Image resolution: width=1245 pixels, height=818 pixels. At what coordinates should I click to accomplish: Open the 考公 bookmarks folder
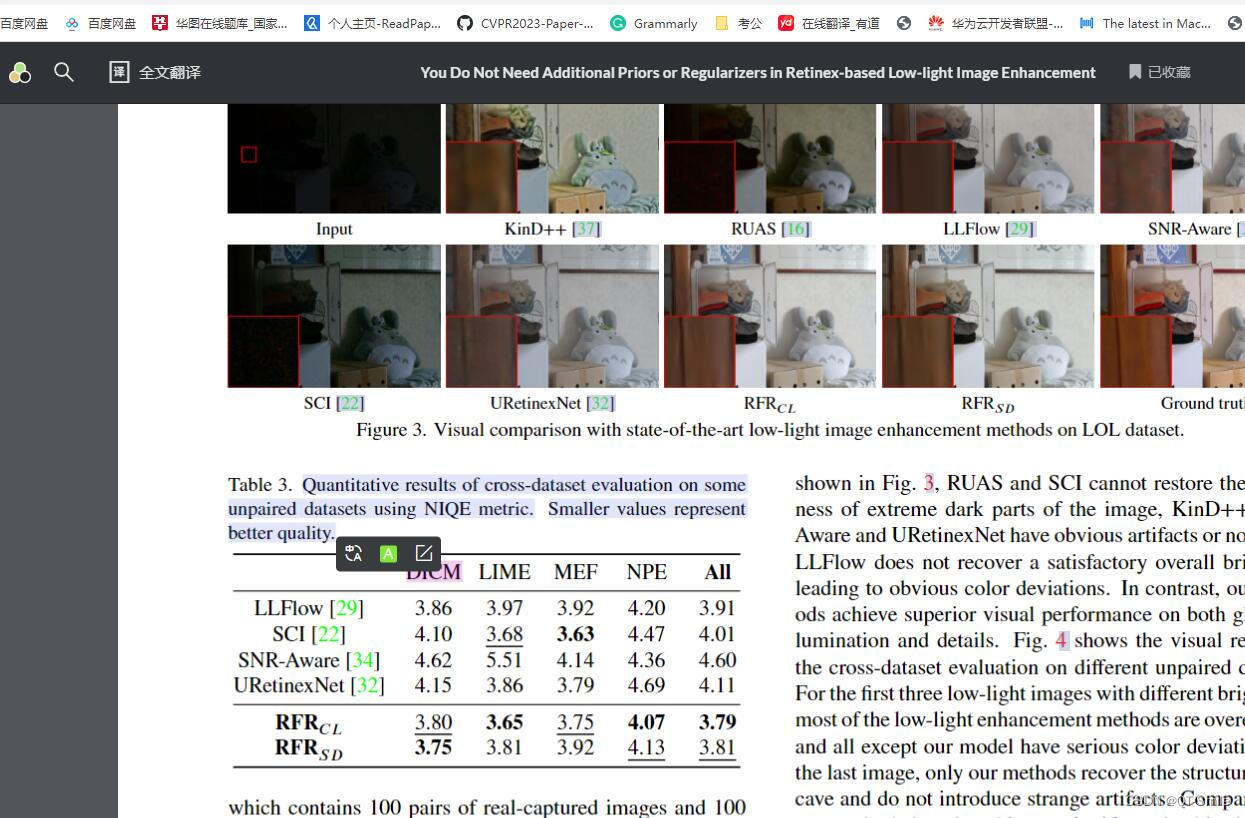coord(738,23)
